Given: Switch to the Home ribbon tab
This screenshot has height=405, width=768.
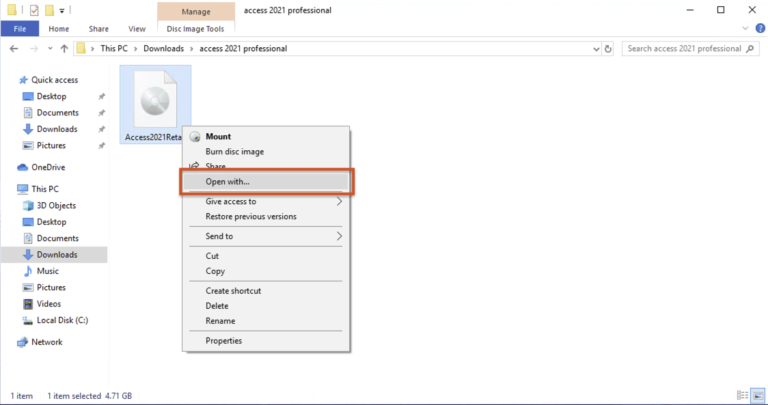Looking at the screenshot, I should (x=59, y=29).
